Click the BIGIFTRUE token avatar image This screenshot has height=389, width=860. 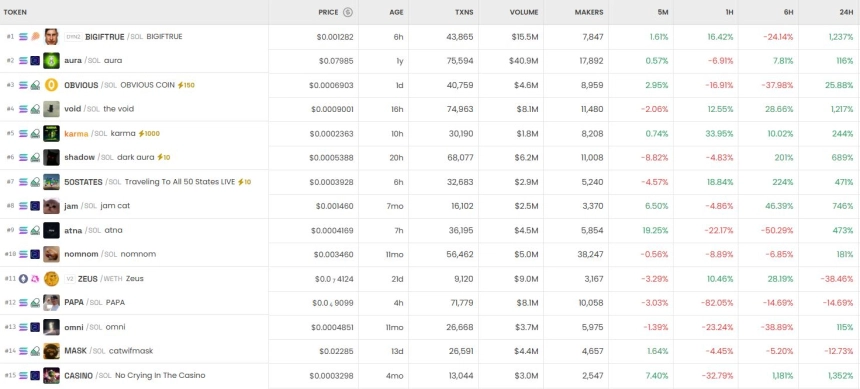click(51, 36)
